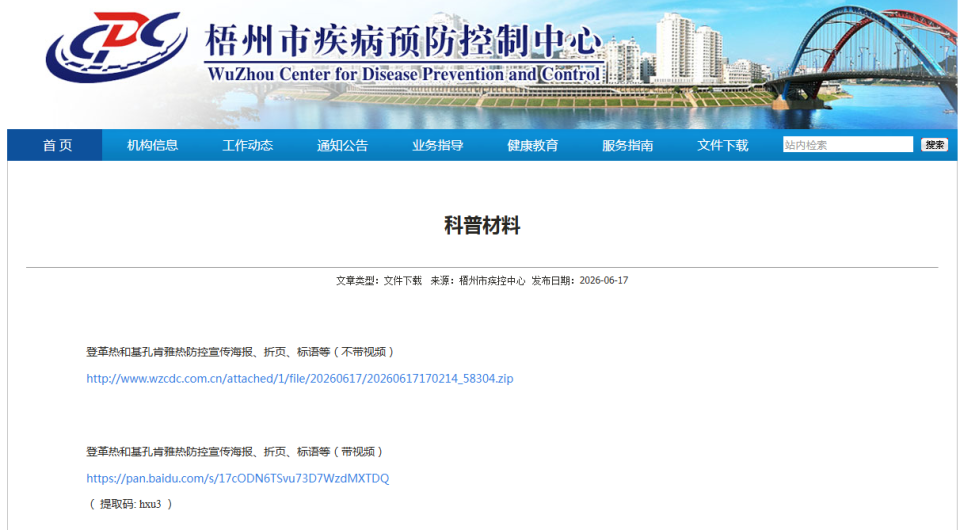Click the description line ending 不带视频
This screenshot has height=530, width=960.
(x=241, y=352)
